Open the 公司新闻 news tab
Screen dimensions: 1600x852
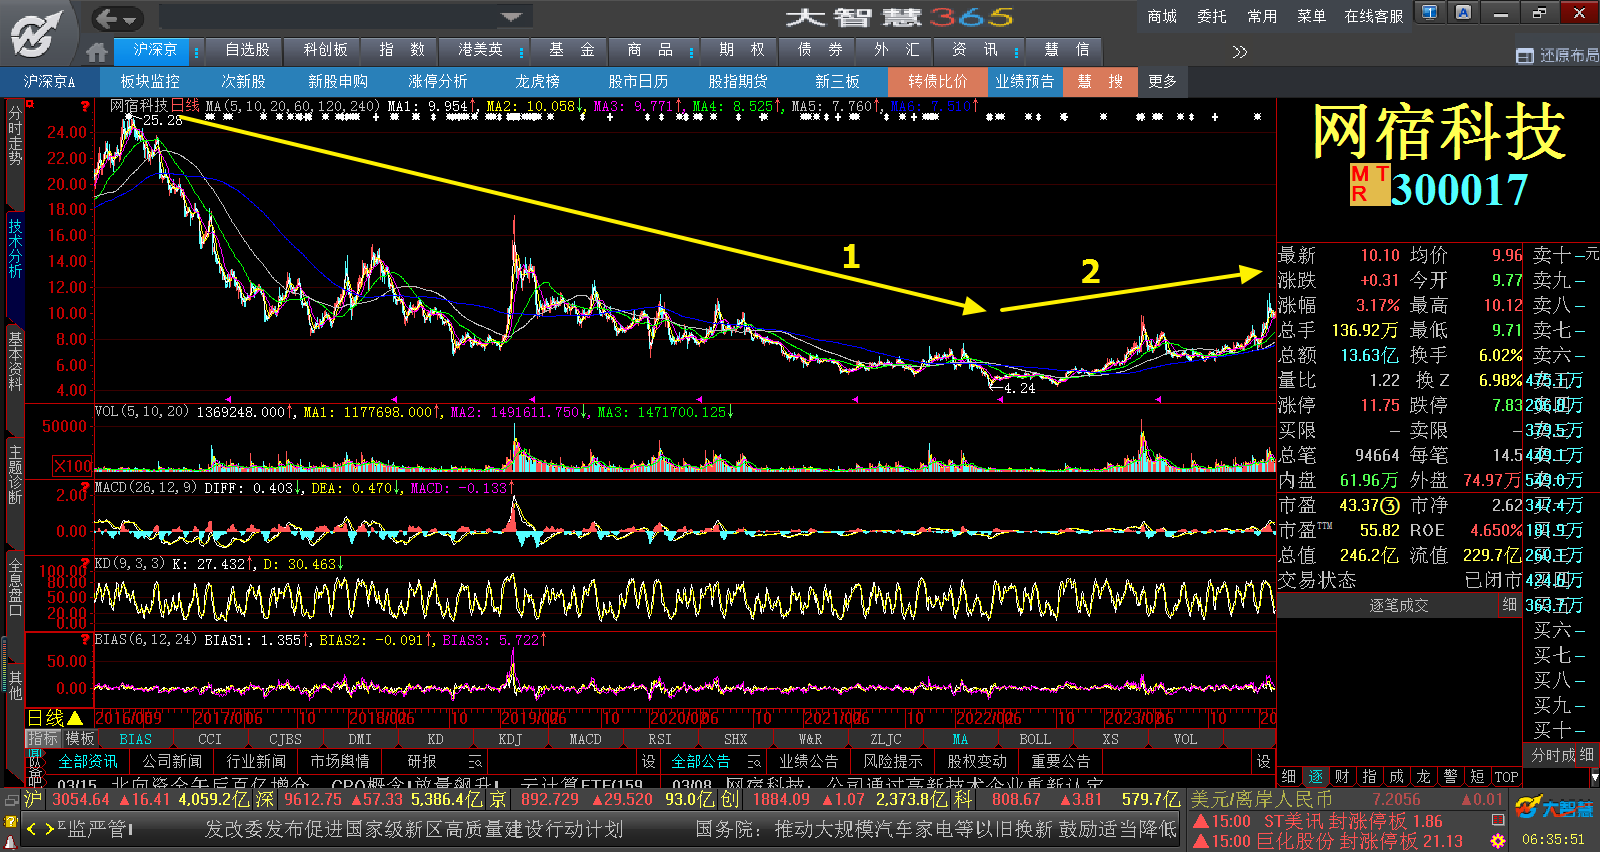pos(172,761)
